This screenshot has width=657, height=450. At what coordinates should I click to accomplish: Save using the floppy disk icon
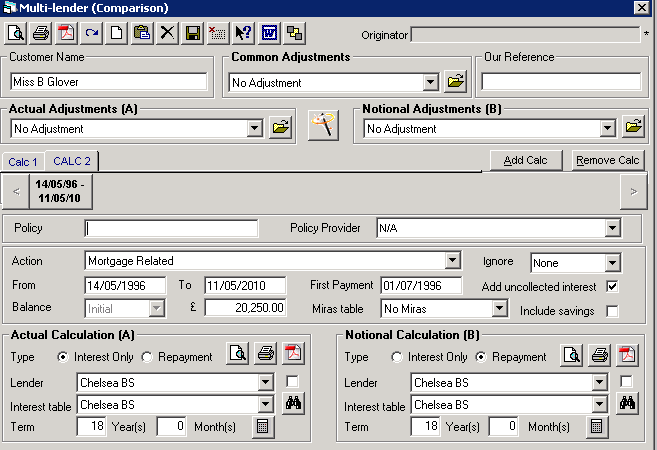[193, 33]
